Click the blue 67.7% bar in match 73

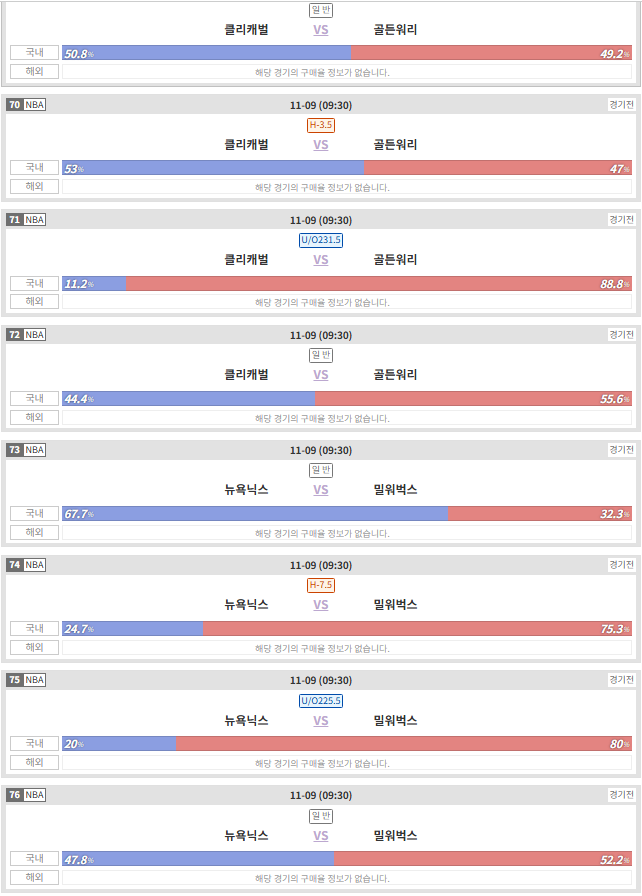coord(255,514)
